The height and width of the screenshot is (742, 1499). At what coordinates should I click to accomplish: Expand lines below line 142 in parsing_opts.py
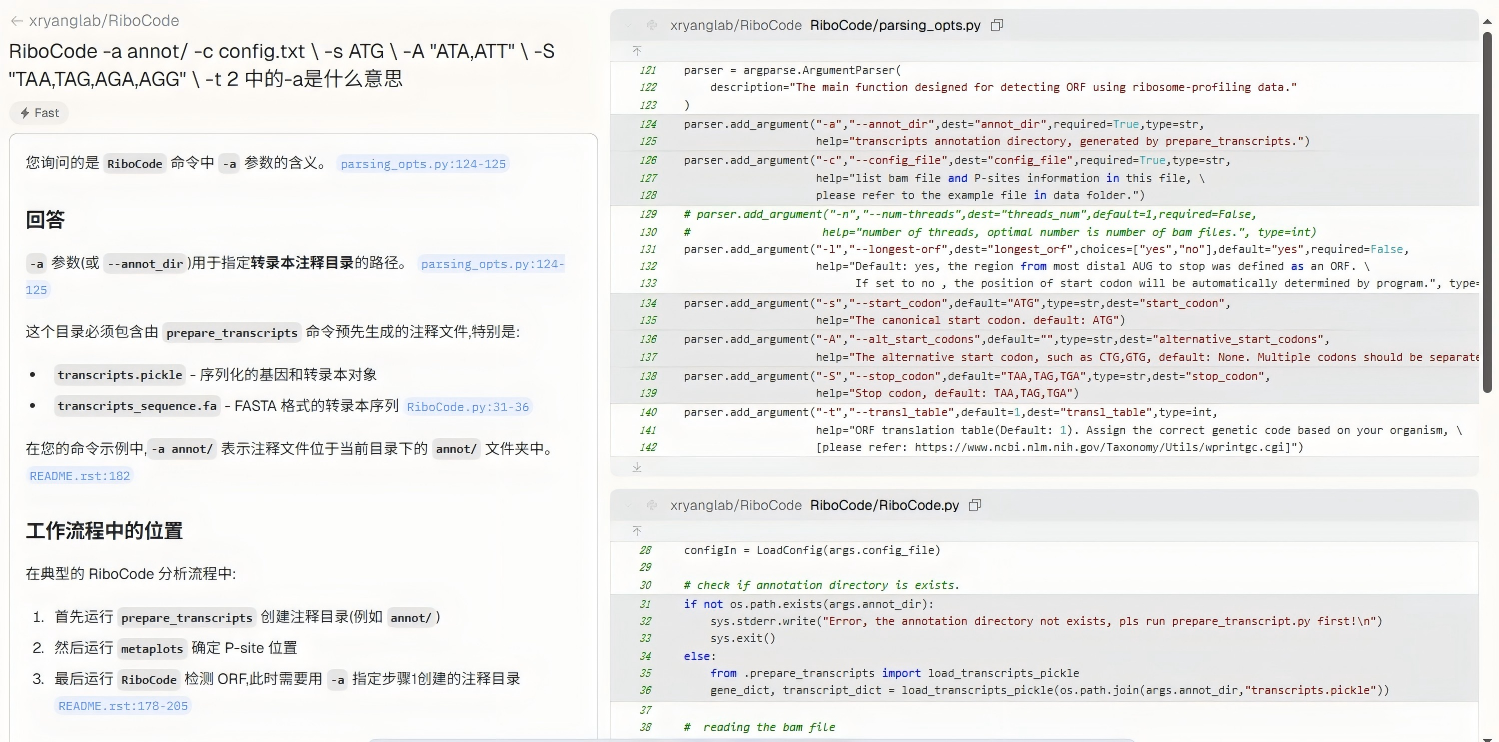tap(637, 466)
